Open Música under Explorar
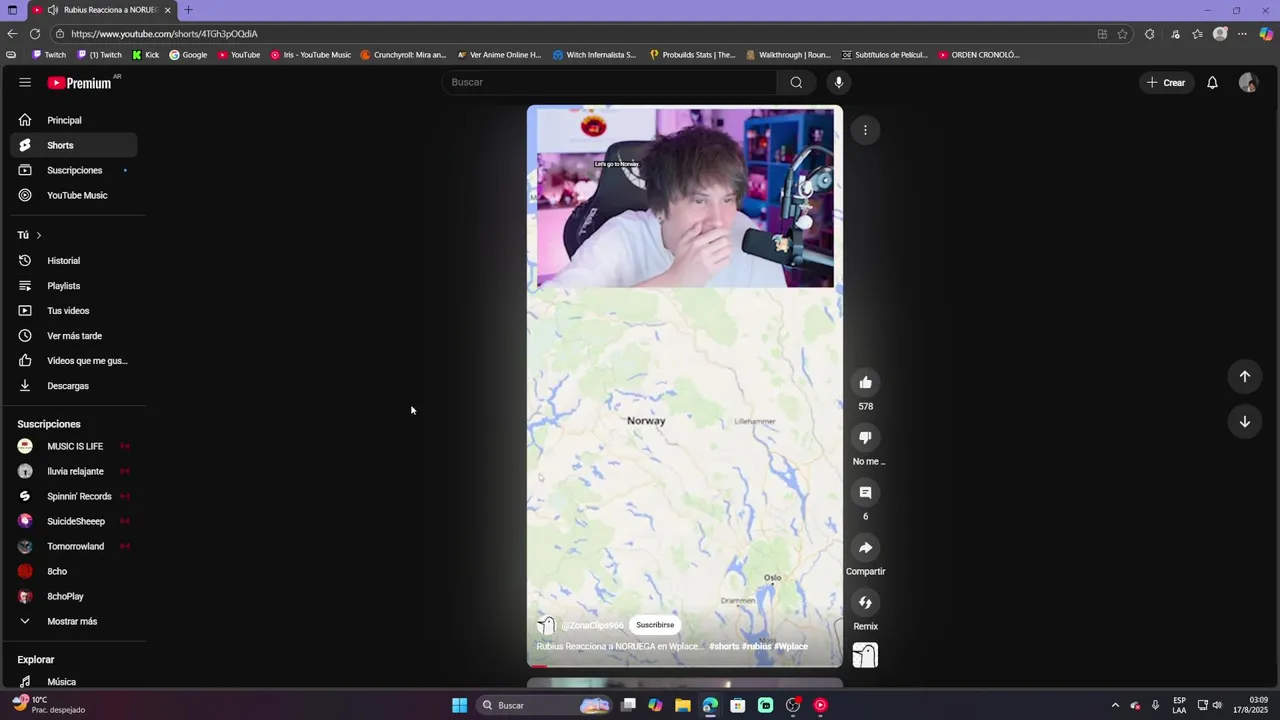Screen dimensions: 1280x720 pyautogui.click(x=74, y=681)
